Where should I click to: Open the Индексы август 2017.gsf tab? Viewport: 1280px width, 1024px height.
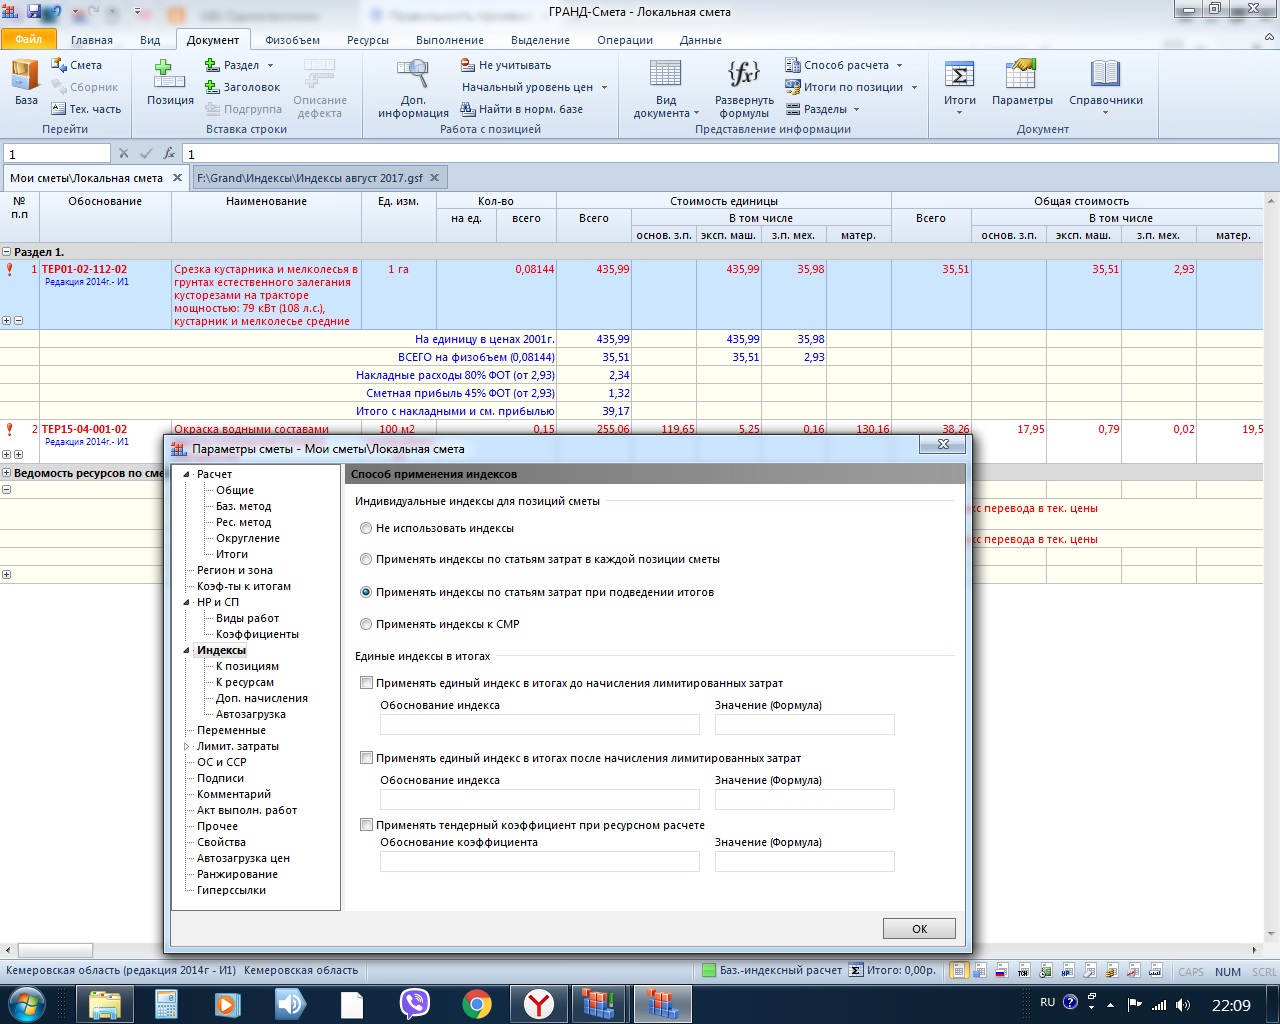pyautogui.click(x=309, y=178)
